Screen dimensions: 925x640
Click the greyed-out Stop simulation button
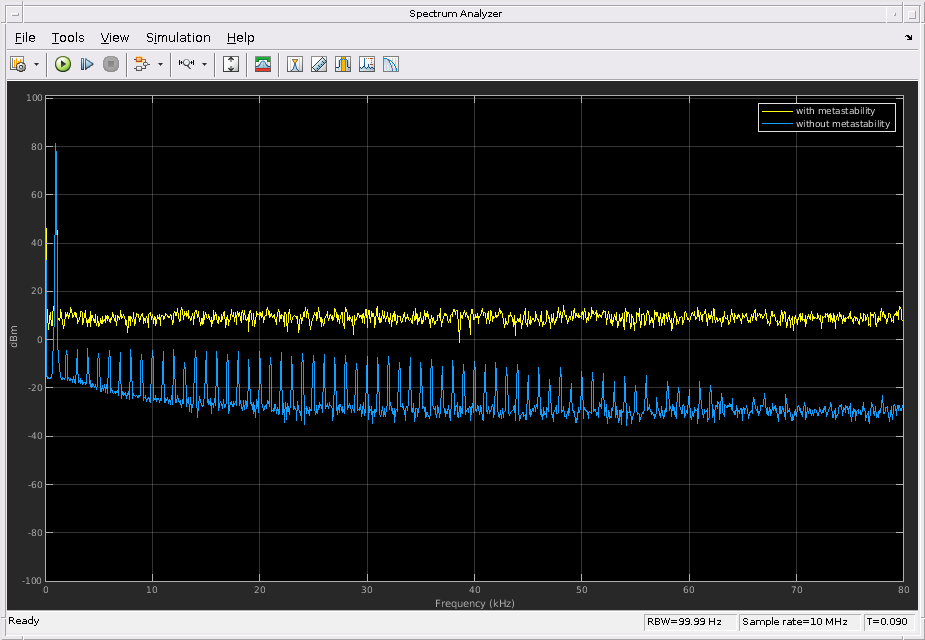(111, 64)
